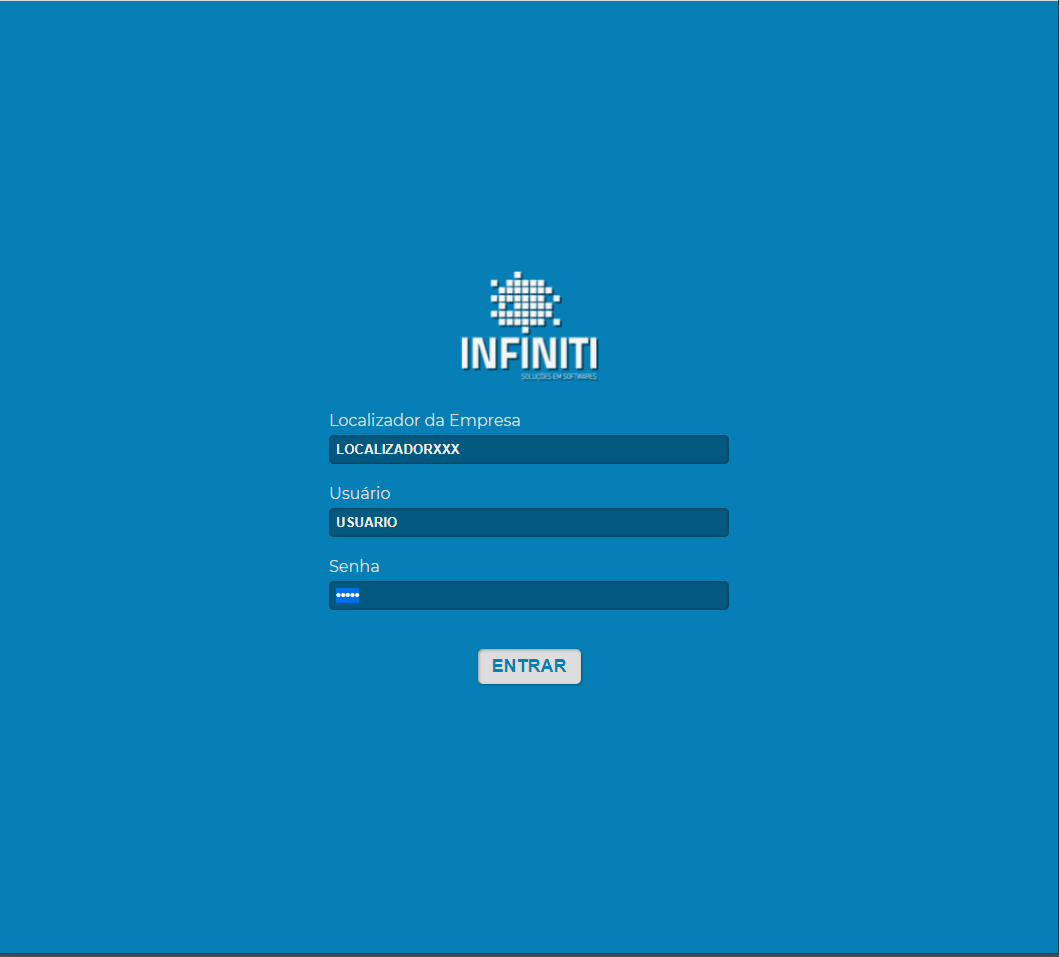The width and height of the screenshot is (1059, 957).
Task: Click on the USUARIO text in field
Action: [x=366, y=523]
